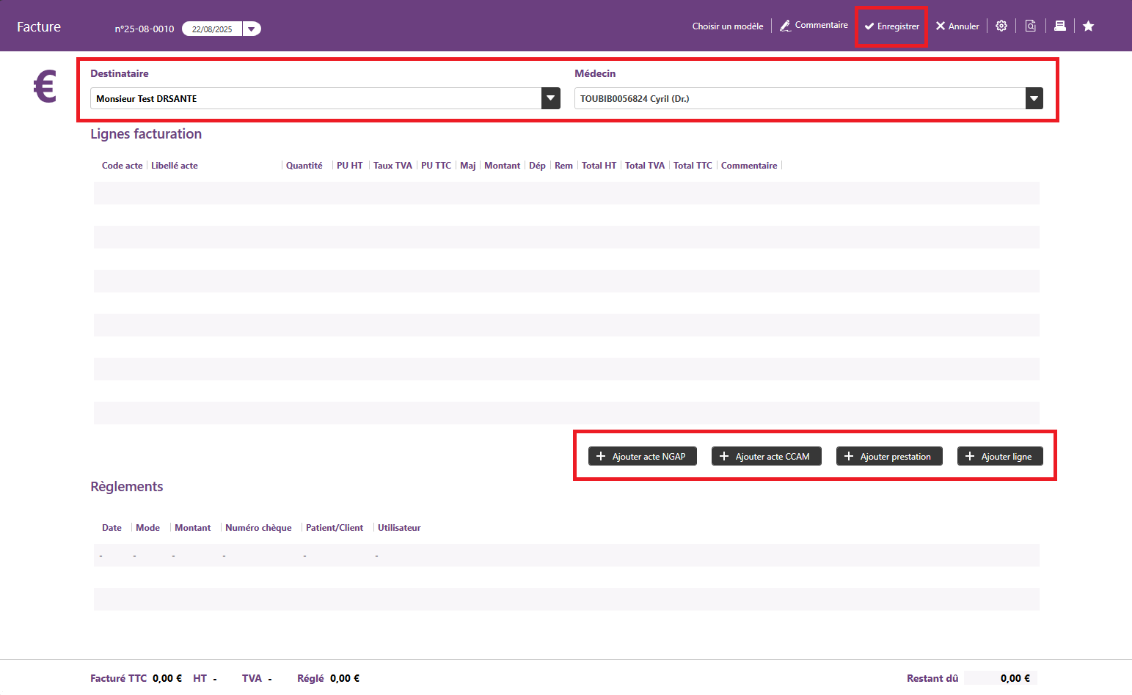Viewport: 1132px width, 695px height.
Task: Click the invoice preview icon
Action: [x=1030, y=26]
